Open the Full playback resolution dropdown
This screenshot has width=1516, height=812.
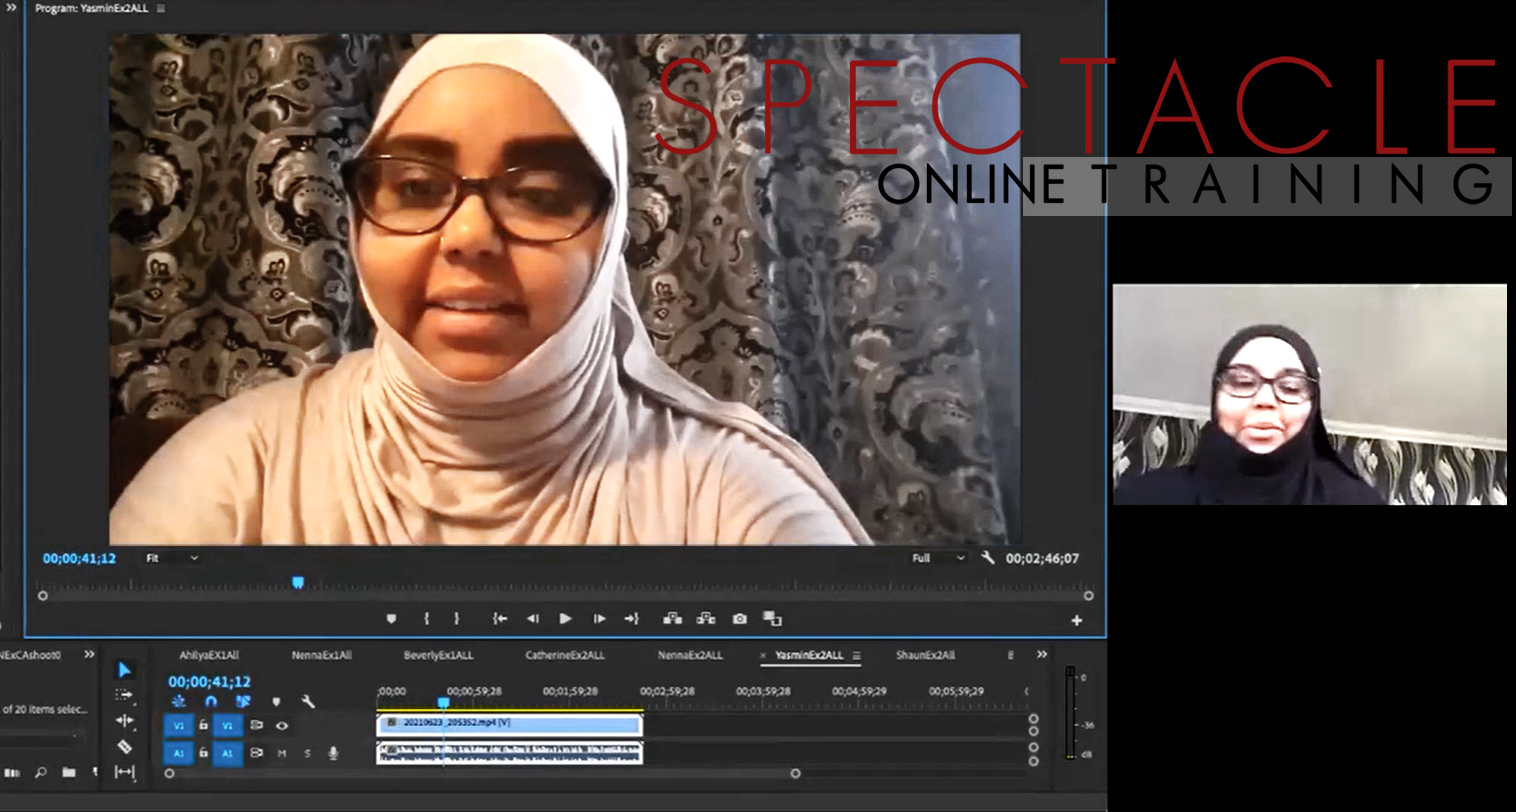(x=938, y=558)
